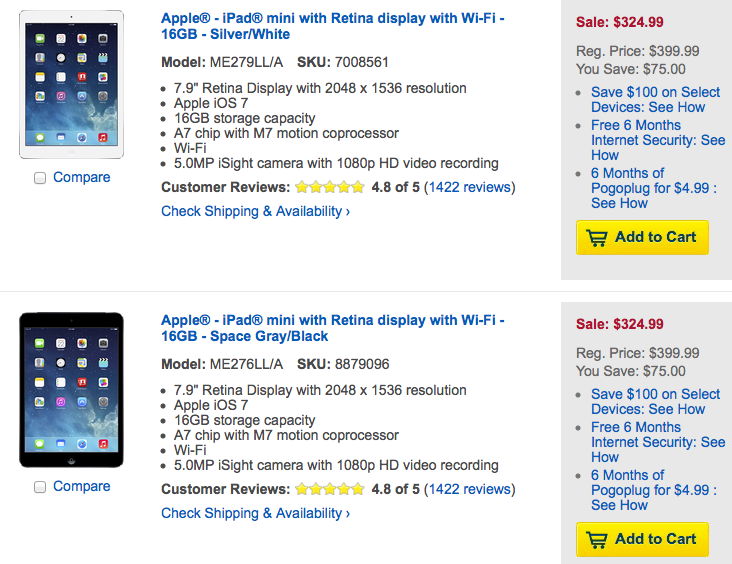This screenshot has width=732, height=564.
Task: Open the Space Gray/Black iPad mini title link
Action: coord(332,328)
